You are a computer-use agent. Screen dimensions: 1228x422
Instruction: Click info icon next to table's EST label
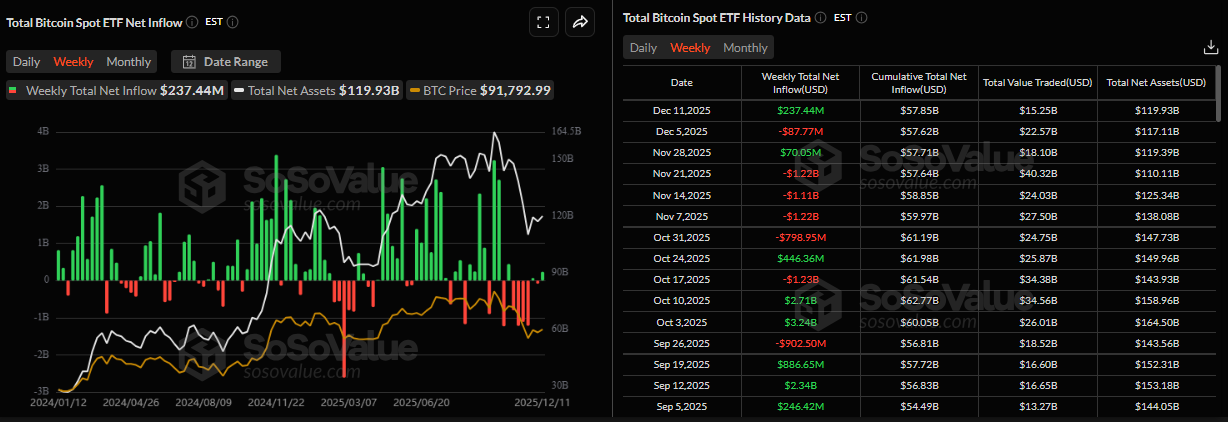[x=862, y=18]
